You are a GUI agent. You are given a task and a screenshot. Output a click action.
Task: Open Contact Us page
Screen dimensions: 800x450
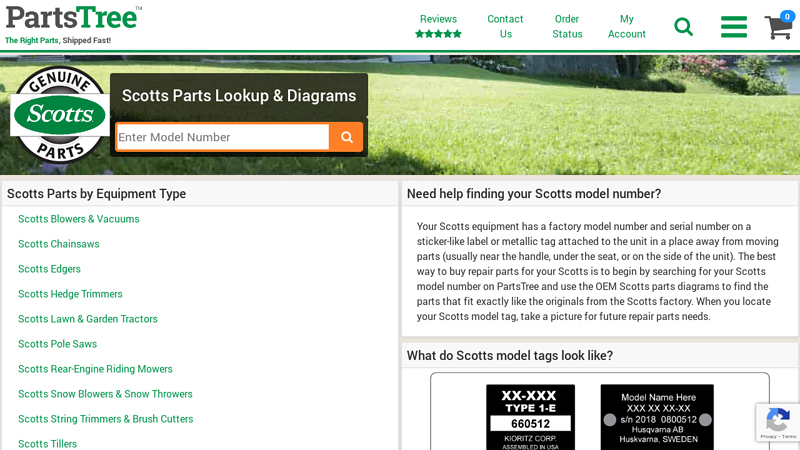pos(505,27)
